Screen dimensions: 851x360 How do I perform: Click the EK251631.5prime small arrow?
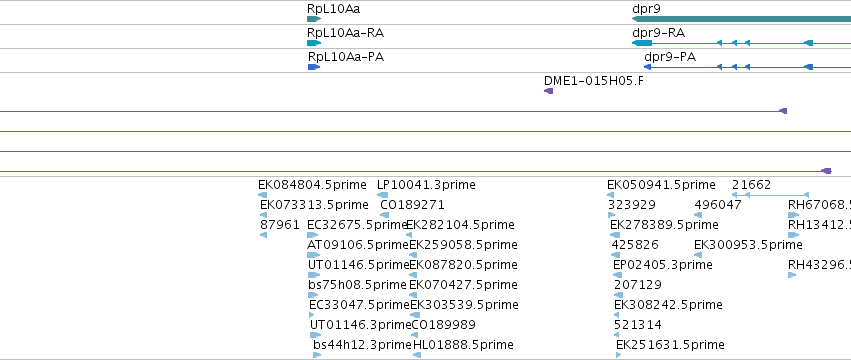click(619, 355)
